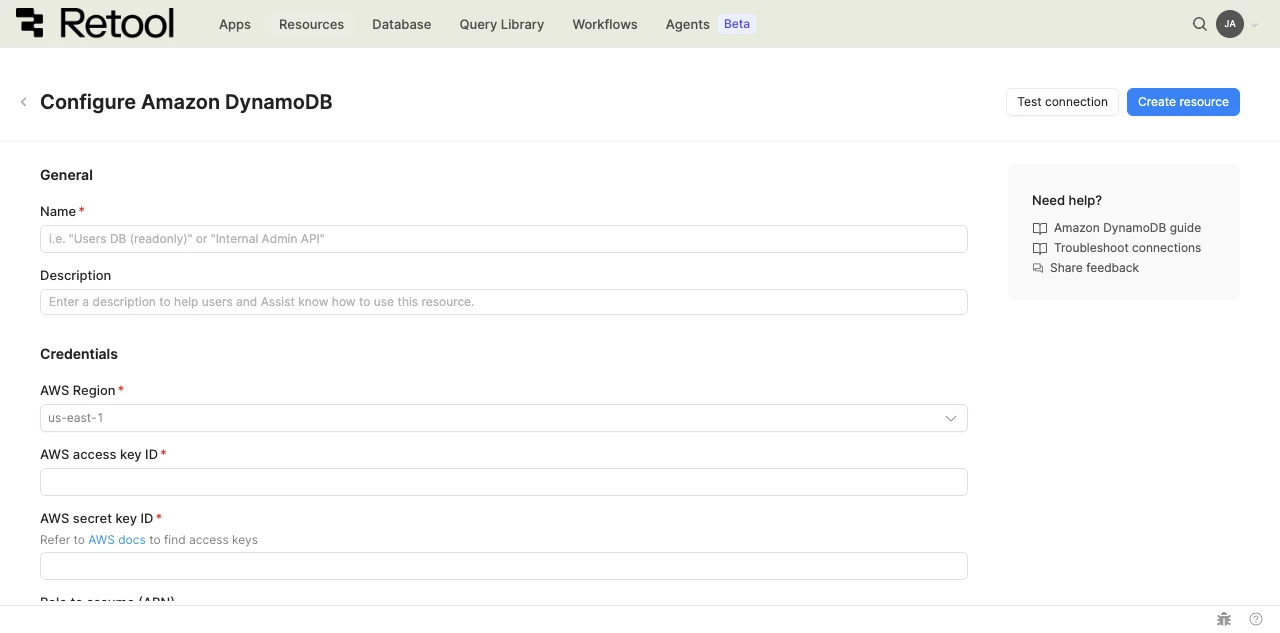Click the Create resource button
The height and width of the screenshot is (633, 1280).
pyautogui.click(x=1183, y=102)
